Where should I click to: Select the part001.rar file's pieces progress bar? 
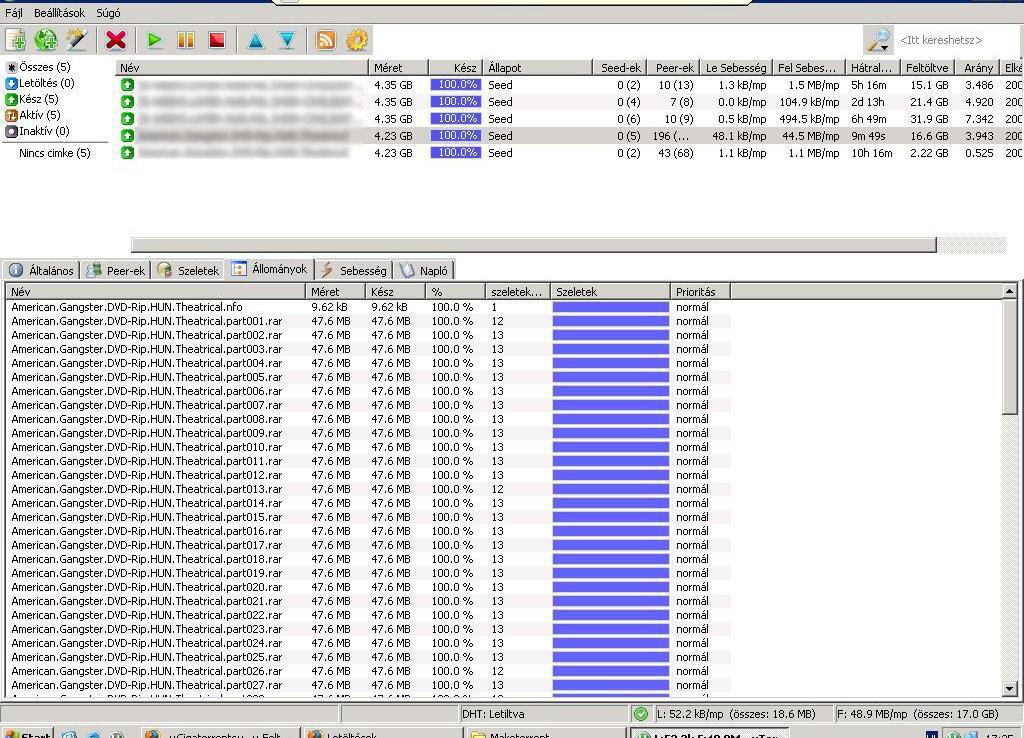(x=610, y=321)
